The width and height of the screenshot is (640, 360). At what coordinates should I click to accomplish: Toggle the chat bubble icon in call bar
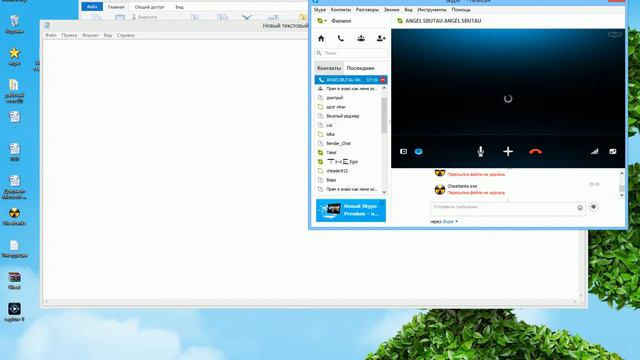[418, 151]
